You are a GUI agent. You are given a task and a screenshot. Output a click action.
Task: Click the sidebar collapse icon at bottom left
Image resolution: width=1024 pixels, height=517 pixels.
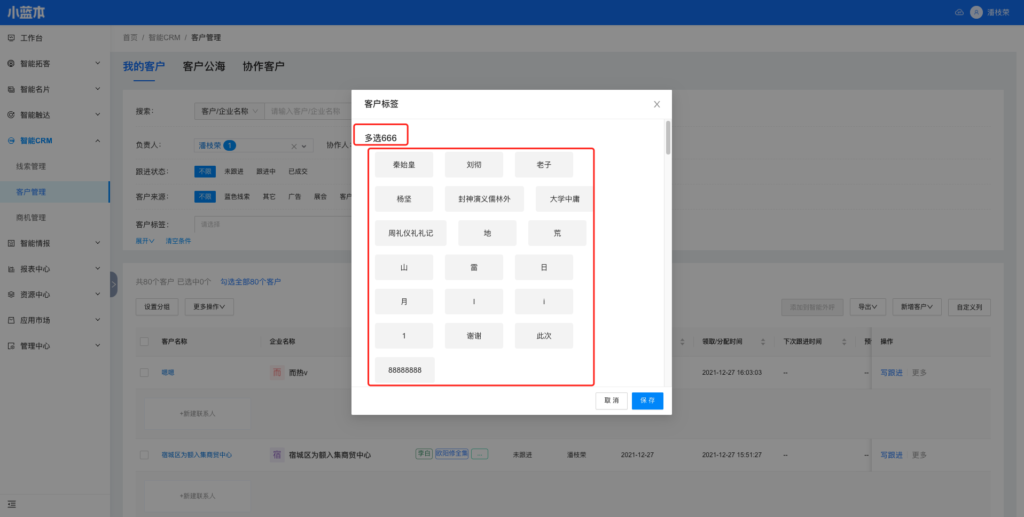point(11,503)
